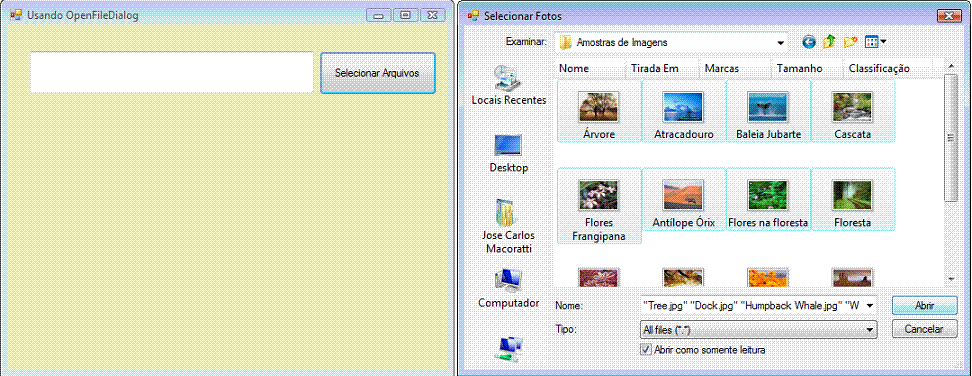Select the Computador sidebar icon
Image resolution: width=972 pixels, height=376 pixels.
click(508, 289)
